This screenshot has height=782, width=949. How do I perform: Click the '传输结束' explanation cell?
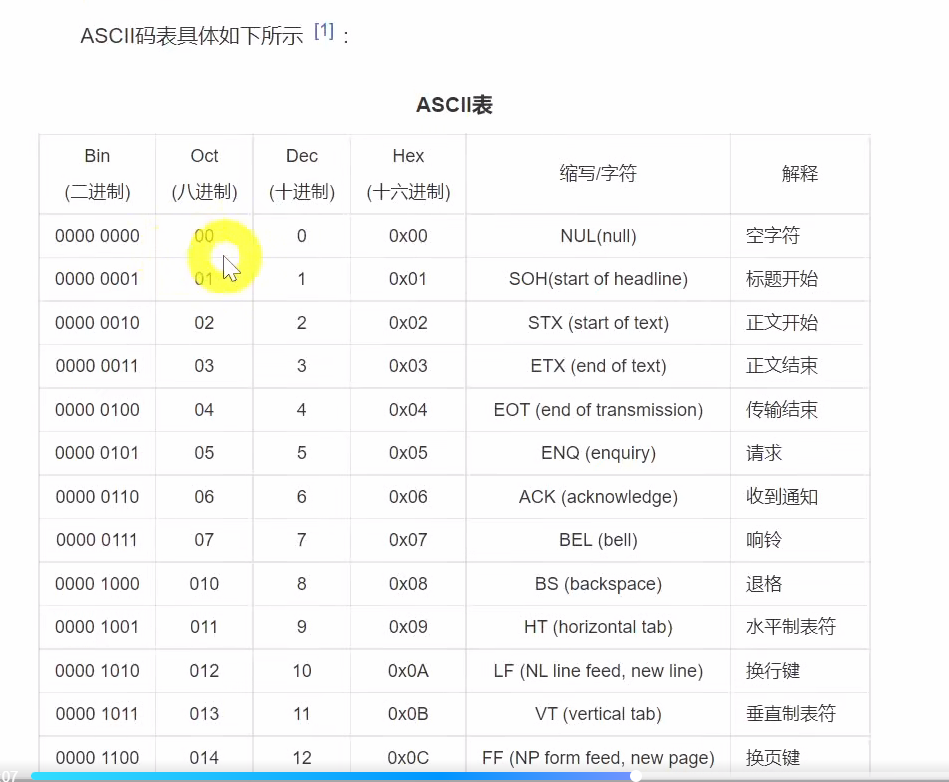point(800,410)
